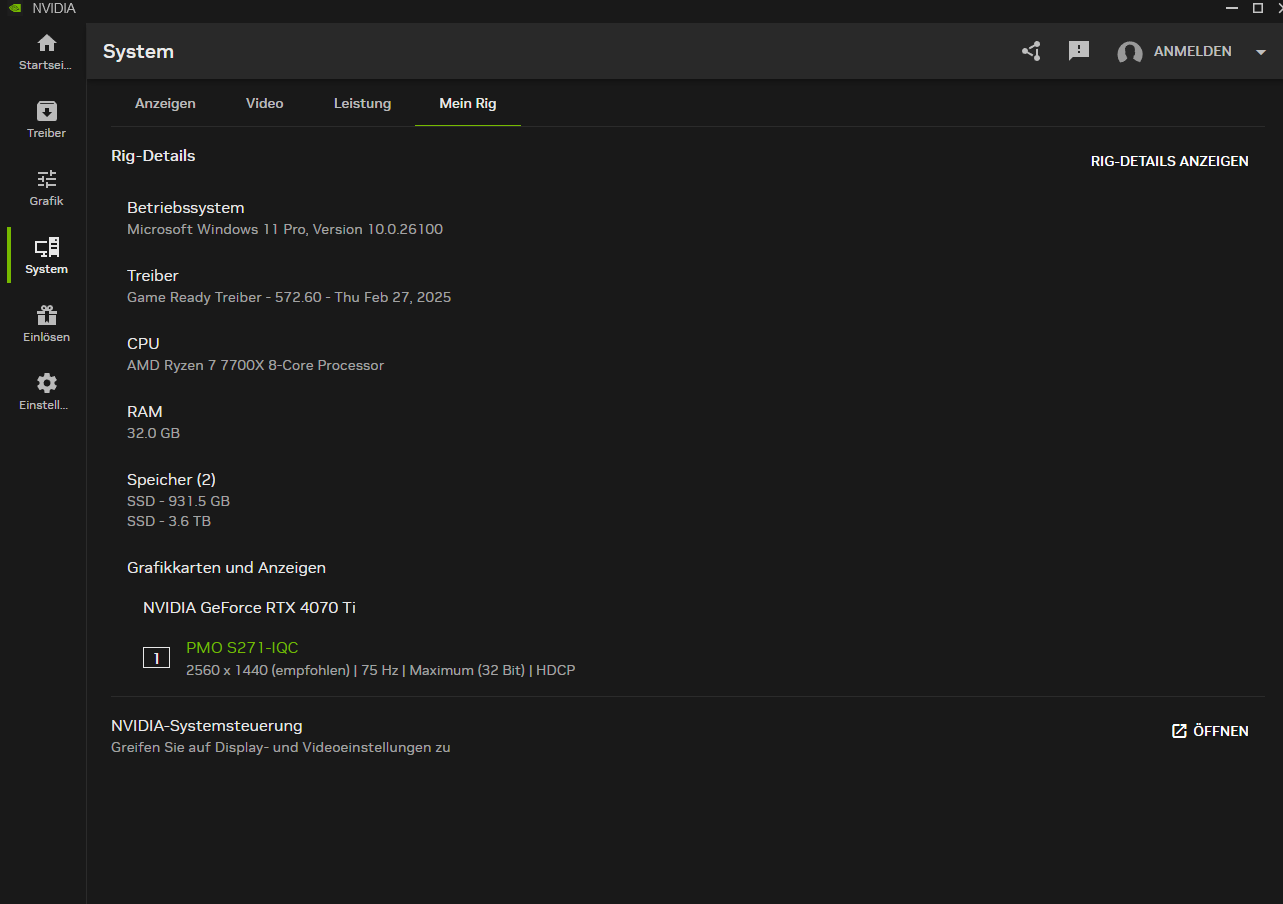Image resolution: width=1283 pixels, height=904 pixels.
Task: Click the CPU label
Action: click(143, 344)
